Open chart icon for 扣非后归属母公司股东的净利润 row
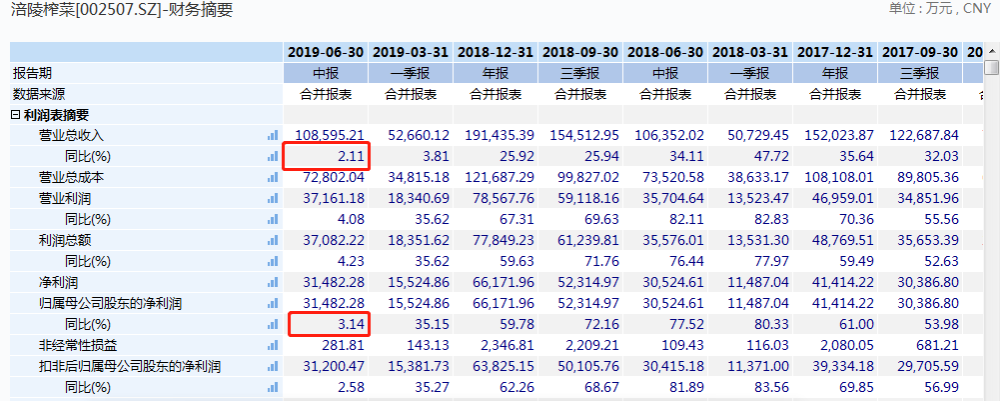 (273, 366)
